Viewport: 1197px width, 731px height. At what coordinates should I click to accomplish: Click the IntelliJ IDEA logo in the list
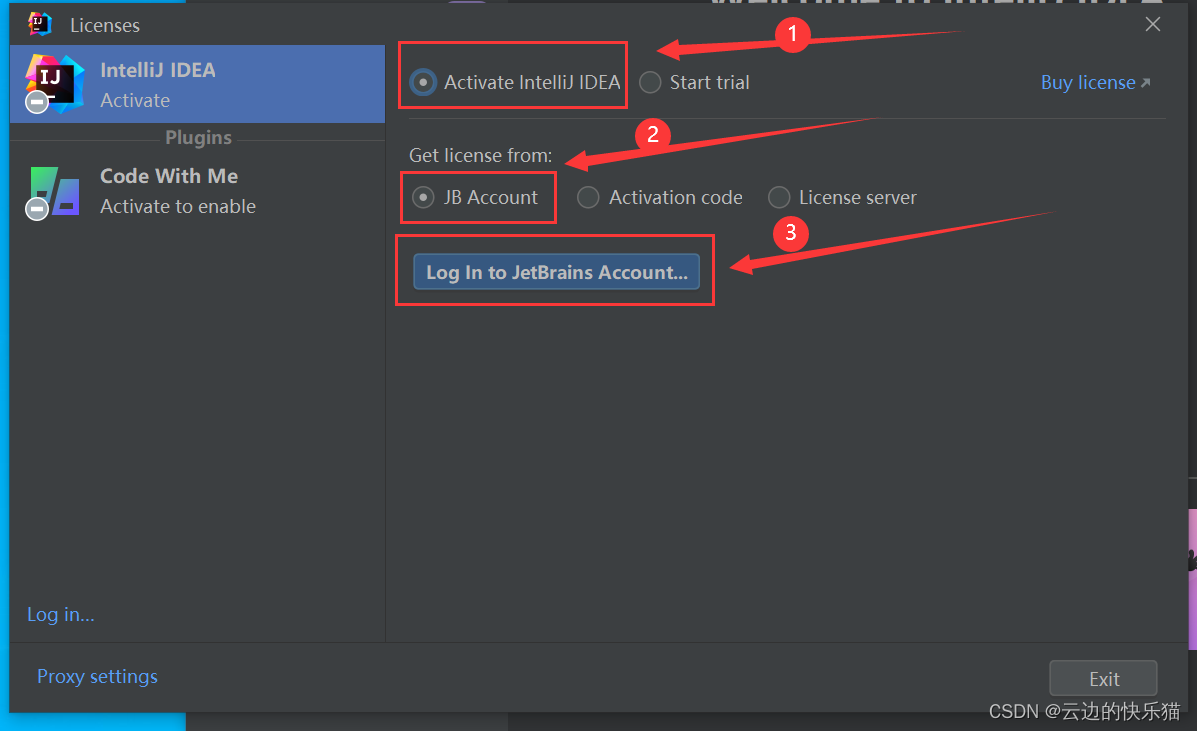54,82
